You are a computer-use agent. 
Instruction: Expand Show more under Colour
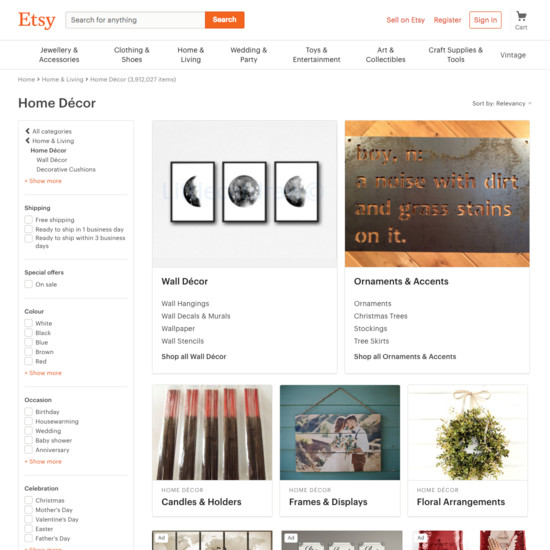43,373
